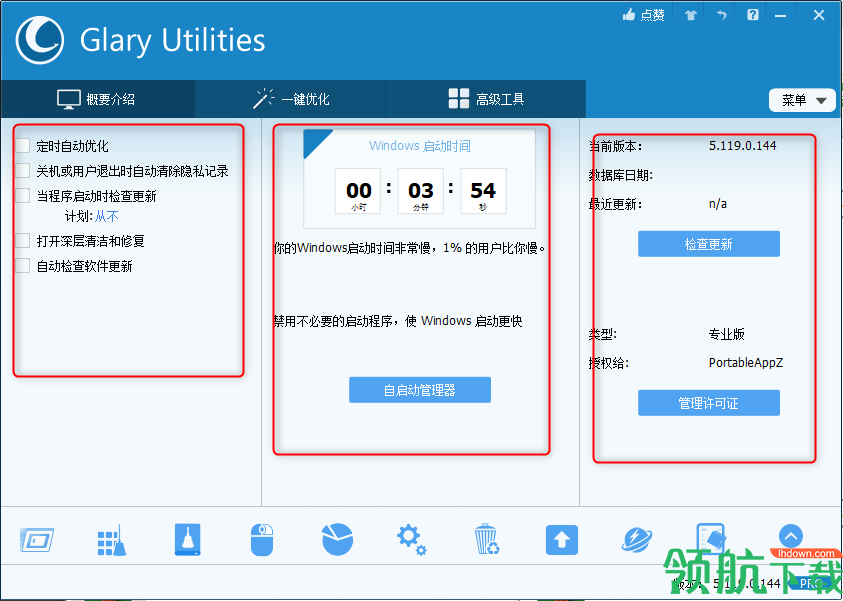
Task: Toggle 关机或用户退出时自动清除隐私记录 checkbox
Action: point(23,171)
